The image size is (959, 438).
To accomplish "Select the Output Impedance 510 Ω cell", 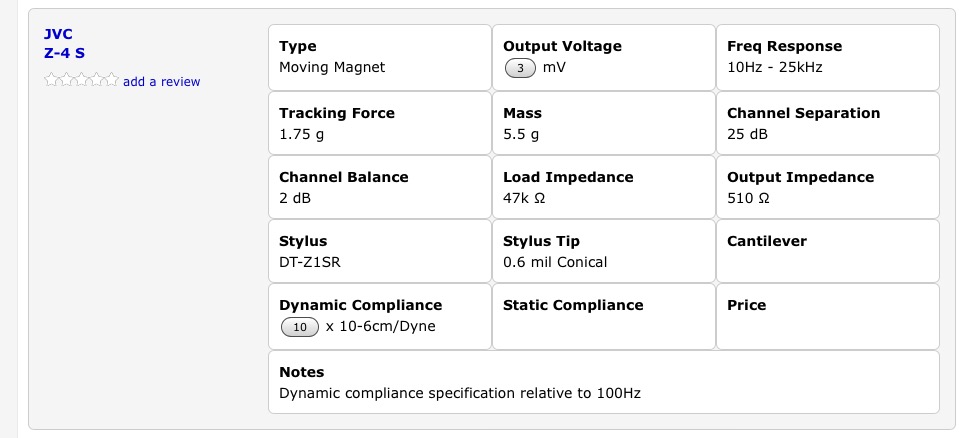I will coord(828,187).
